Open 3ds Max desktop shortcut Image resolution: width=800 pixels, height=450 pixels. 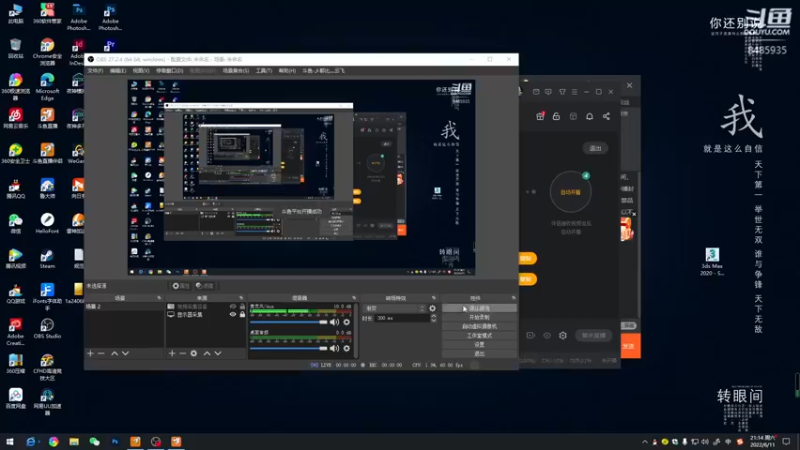712,261
